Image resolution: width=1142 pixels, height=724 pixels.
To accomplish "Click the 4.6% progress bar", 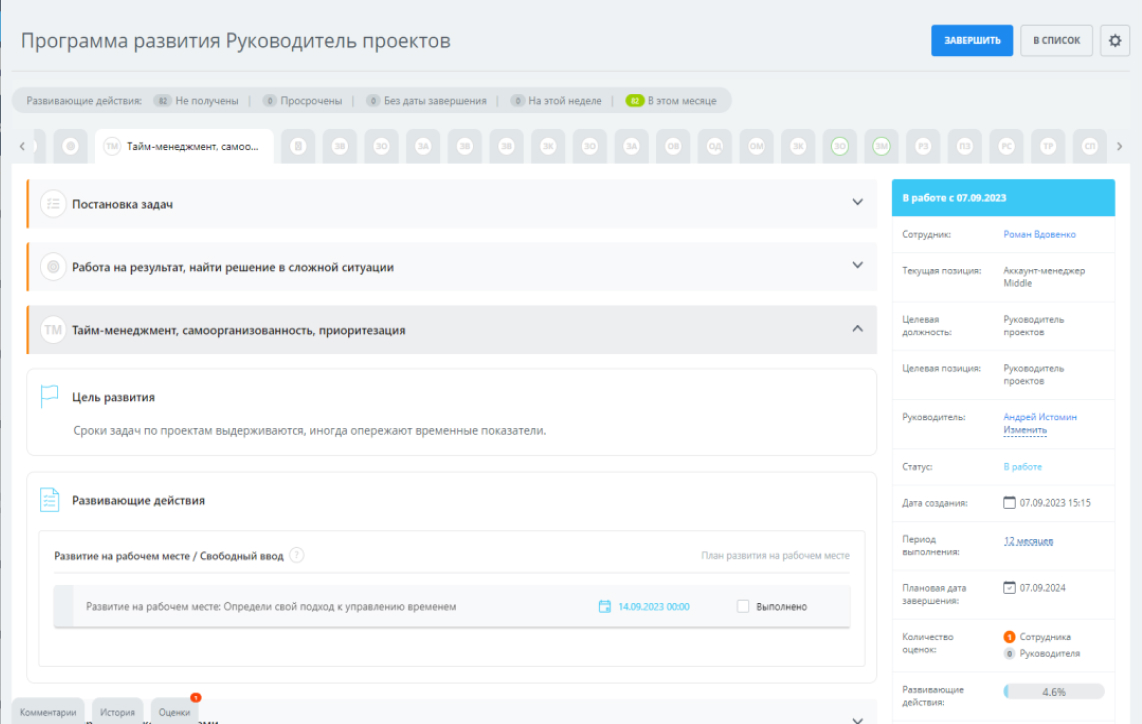I will coord(1053,691).
